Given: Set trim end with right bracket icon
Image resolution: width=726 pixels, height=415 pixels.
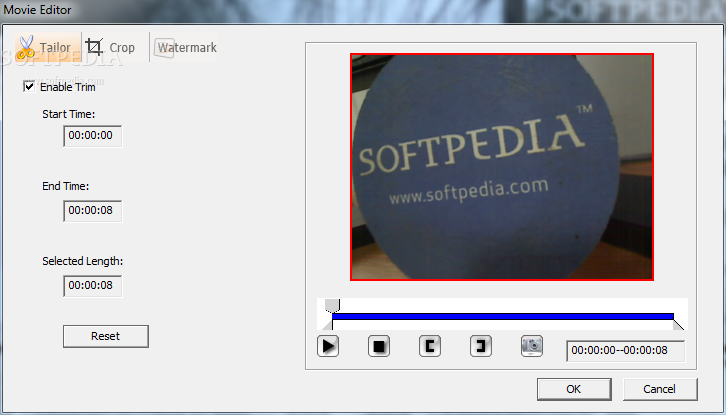Looking at the screenshot, I should tap(481, 346).
